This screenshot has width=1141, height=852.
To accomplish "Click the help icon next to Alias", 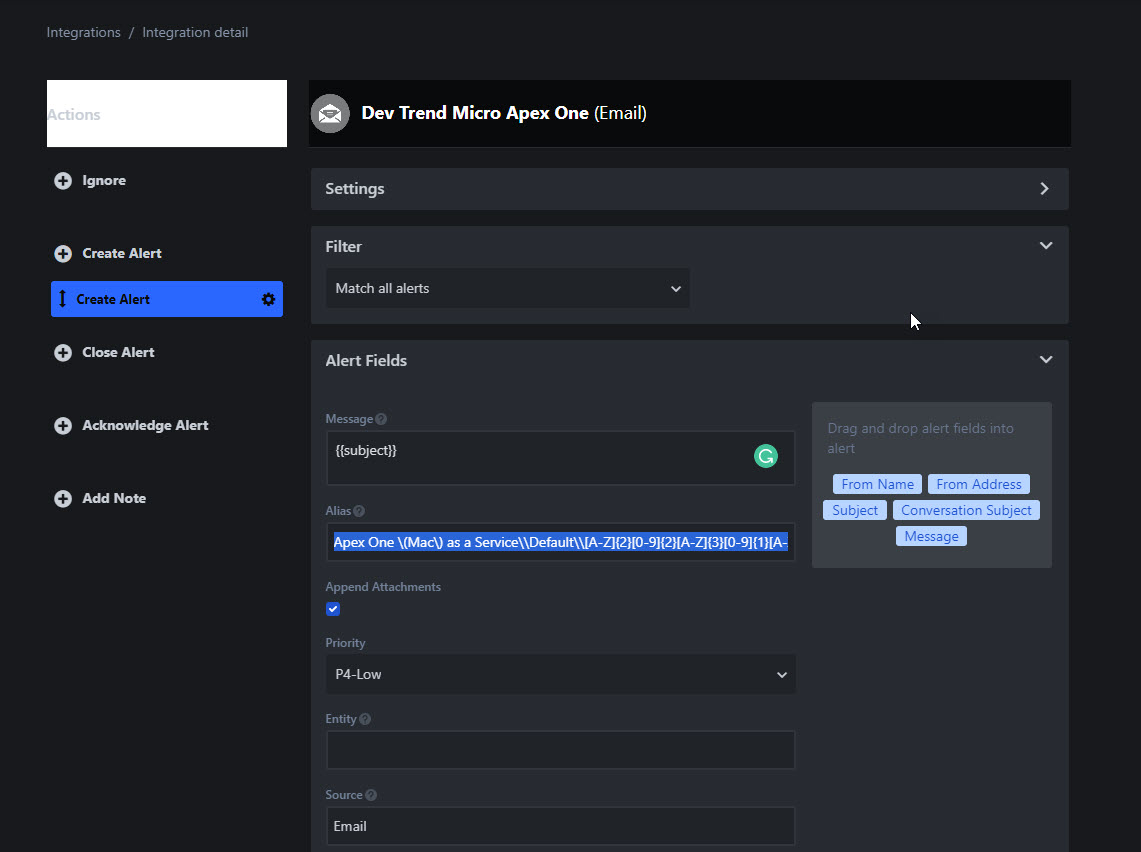I will click(x=359, y=511).
